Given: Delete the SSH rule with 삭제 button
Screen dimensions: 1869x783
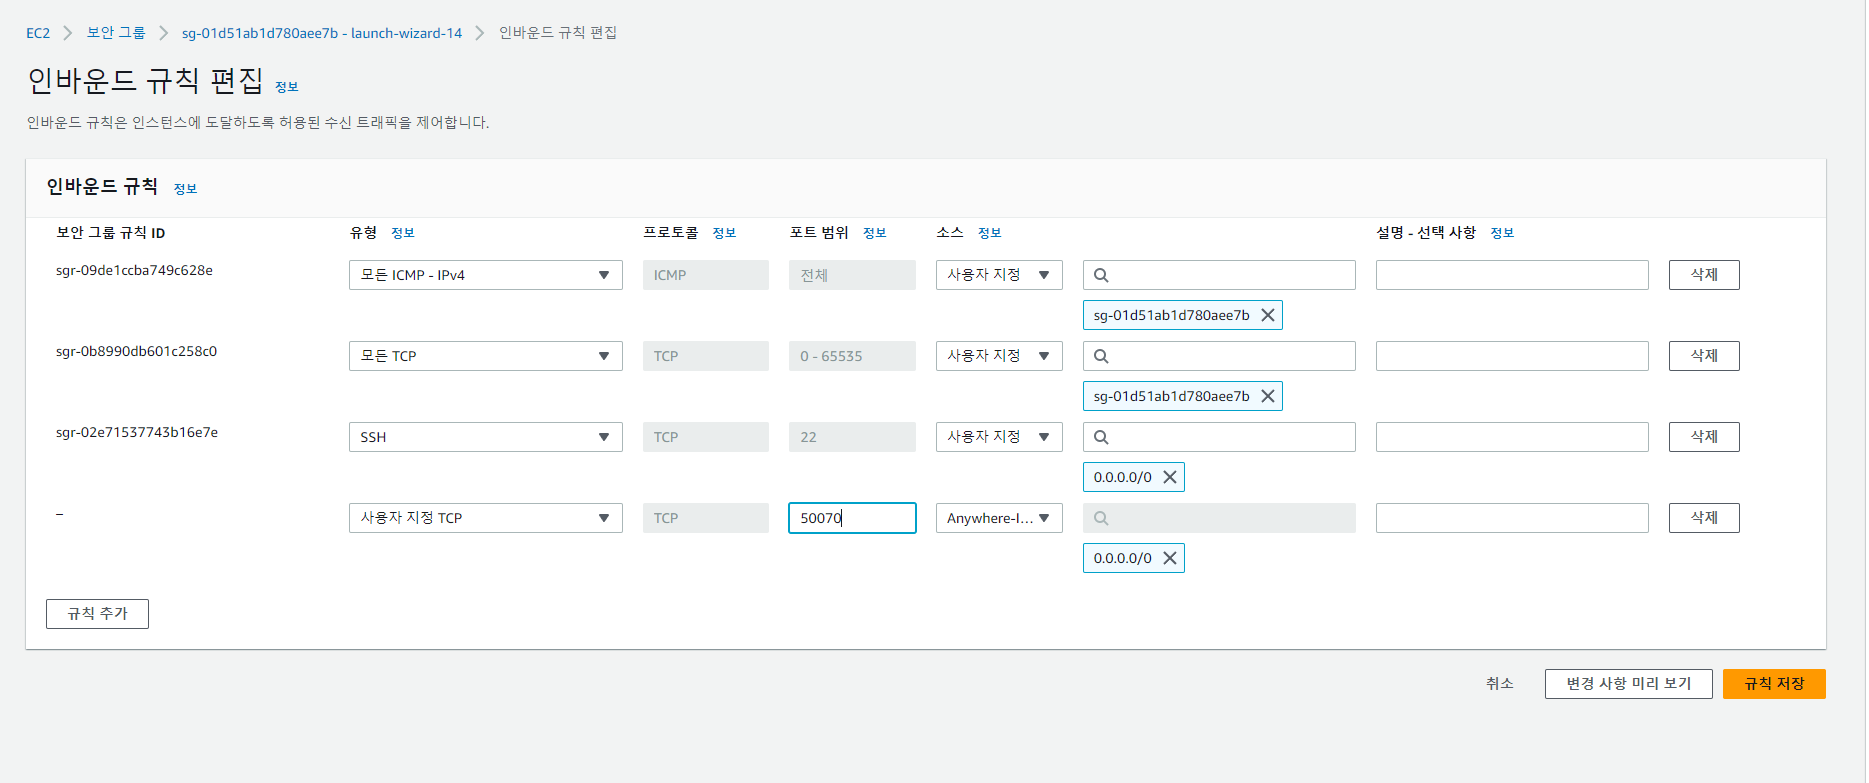Looking at the screenshot, I should (1704, 437).
